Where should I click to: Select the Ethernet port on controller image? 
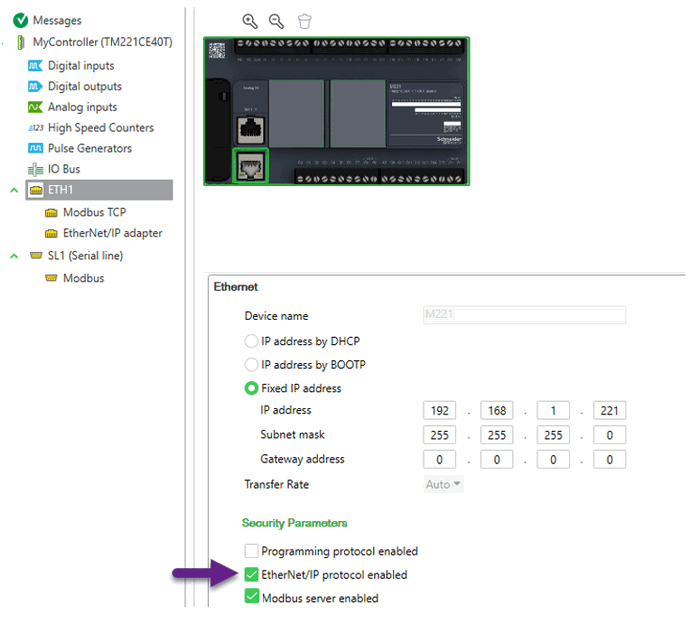coord(250,166)
